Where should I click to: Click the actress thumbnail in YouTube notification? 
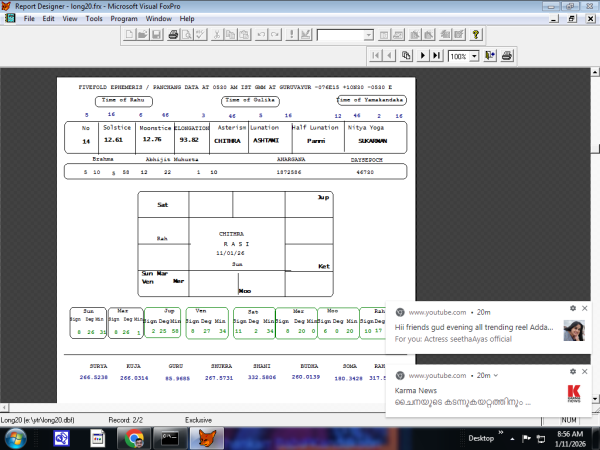point(573,331)
